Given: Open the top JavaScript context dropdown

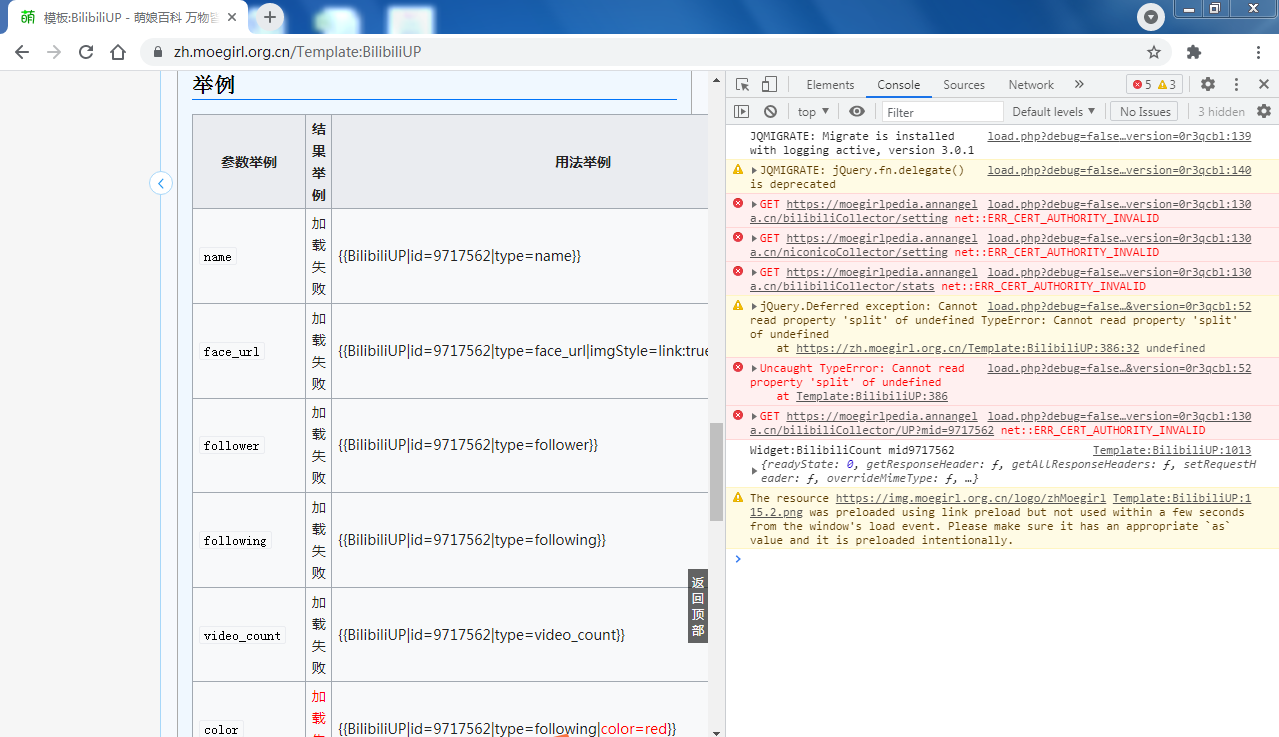Looking at the screenshot, I should coord(813,112).
